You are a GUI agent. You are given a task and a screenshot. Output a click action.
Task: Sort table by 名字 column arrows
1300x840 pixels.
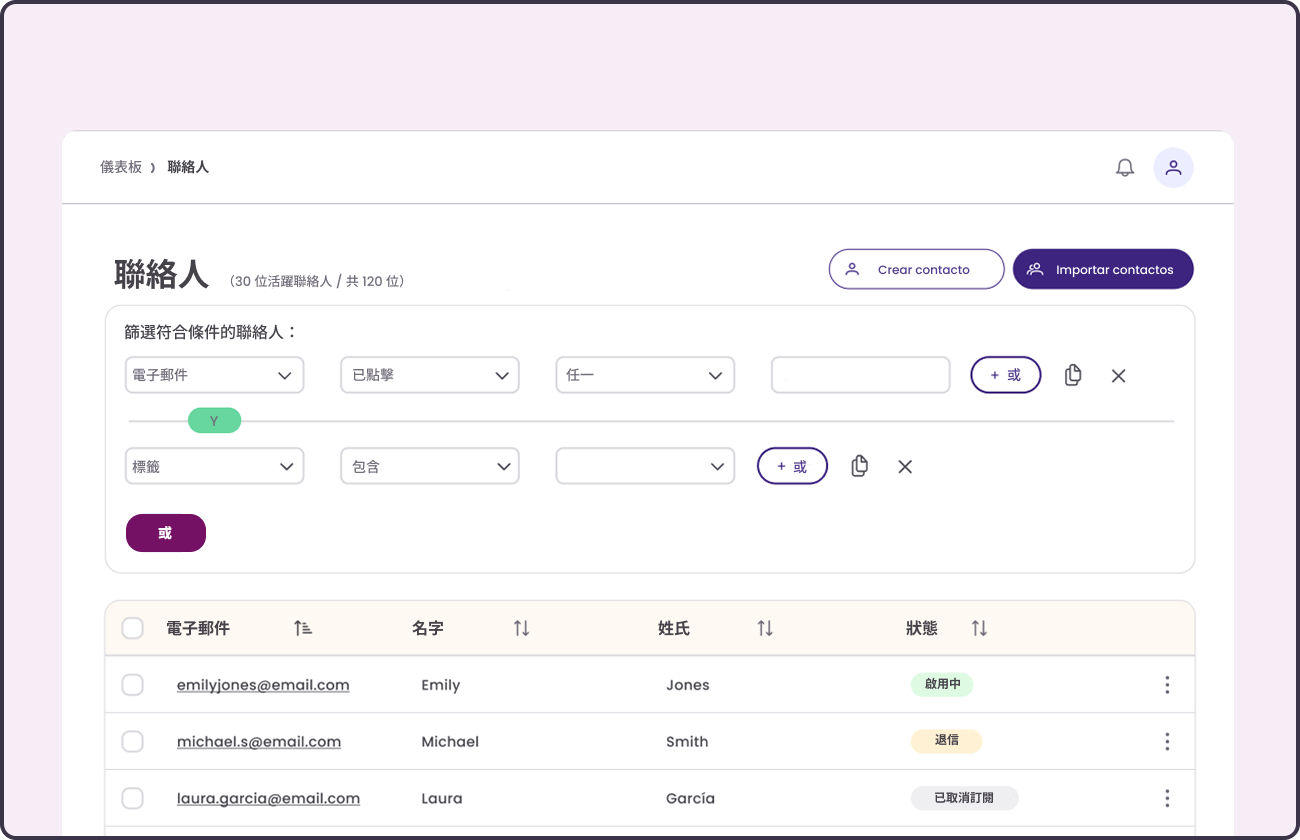pos(521,628)
